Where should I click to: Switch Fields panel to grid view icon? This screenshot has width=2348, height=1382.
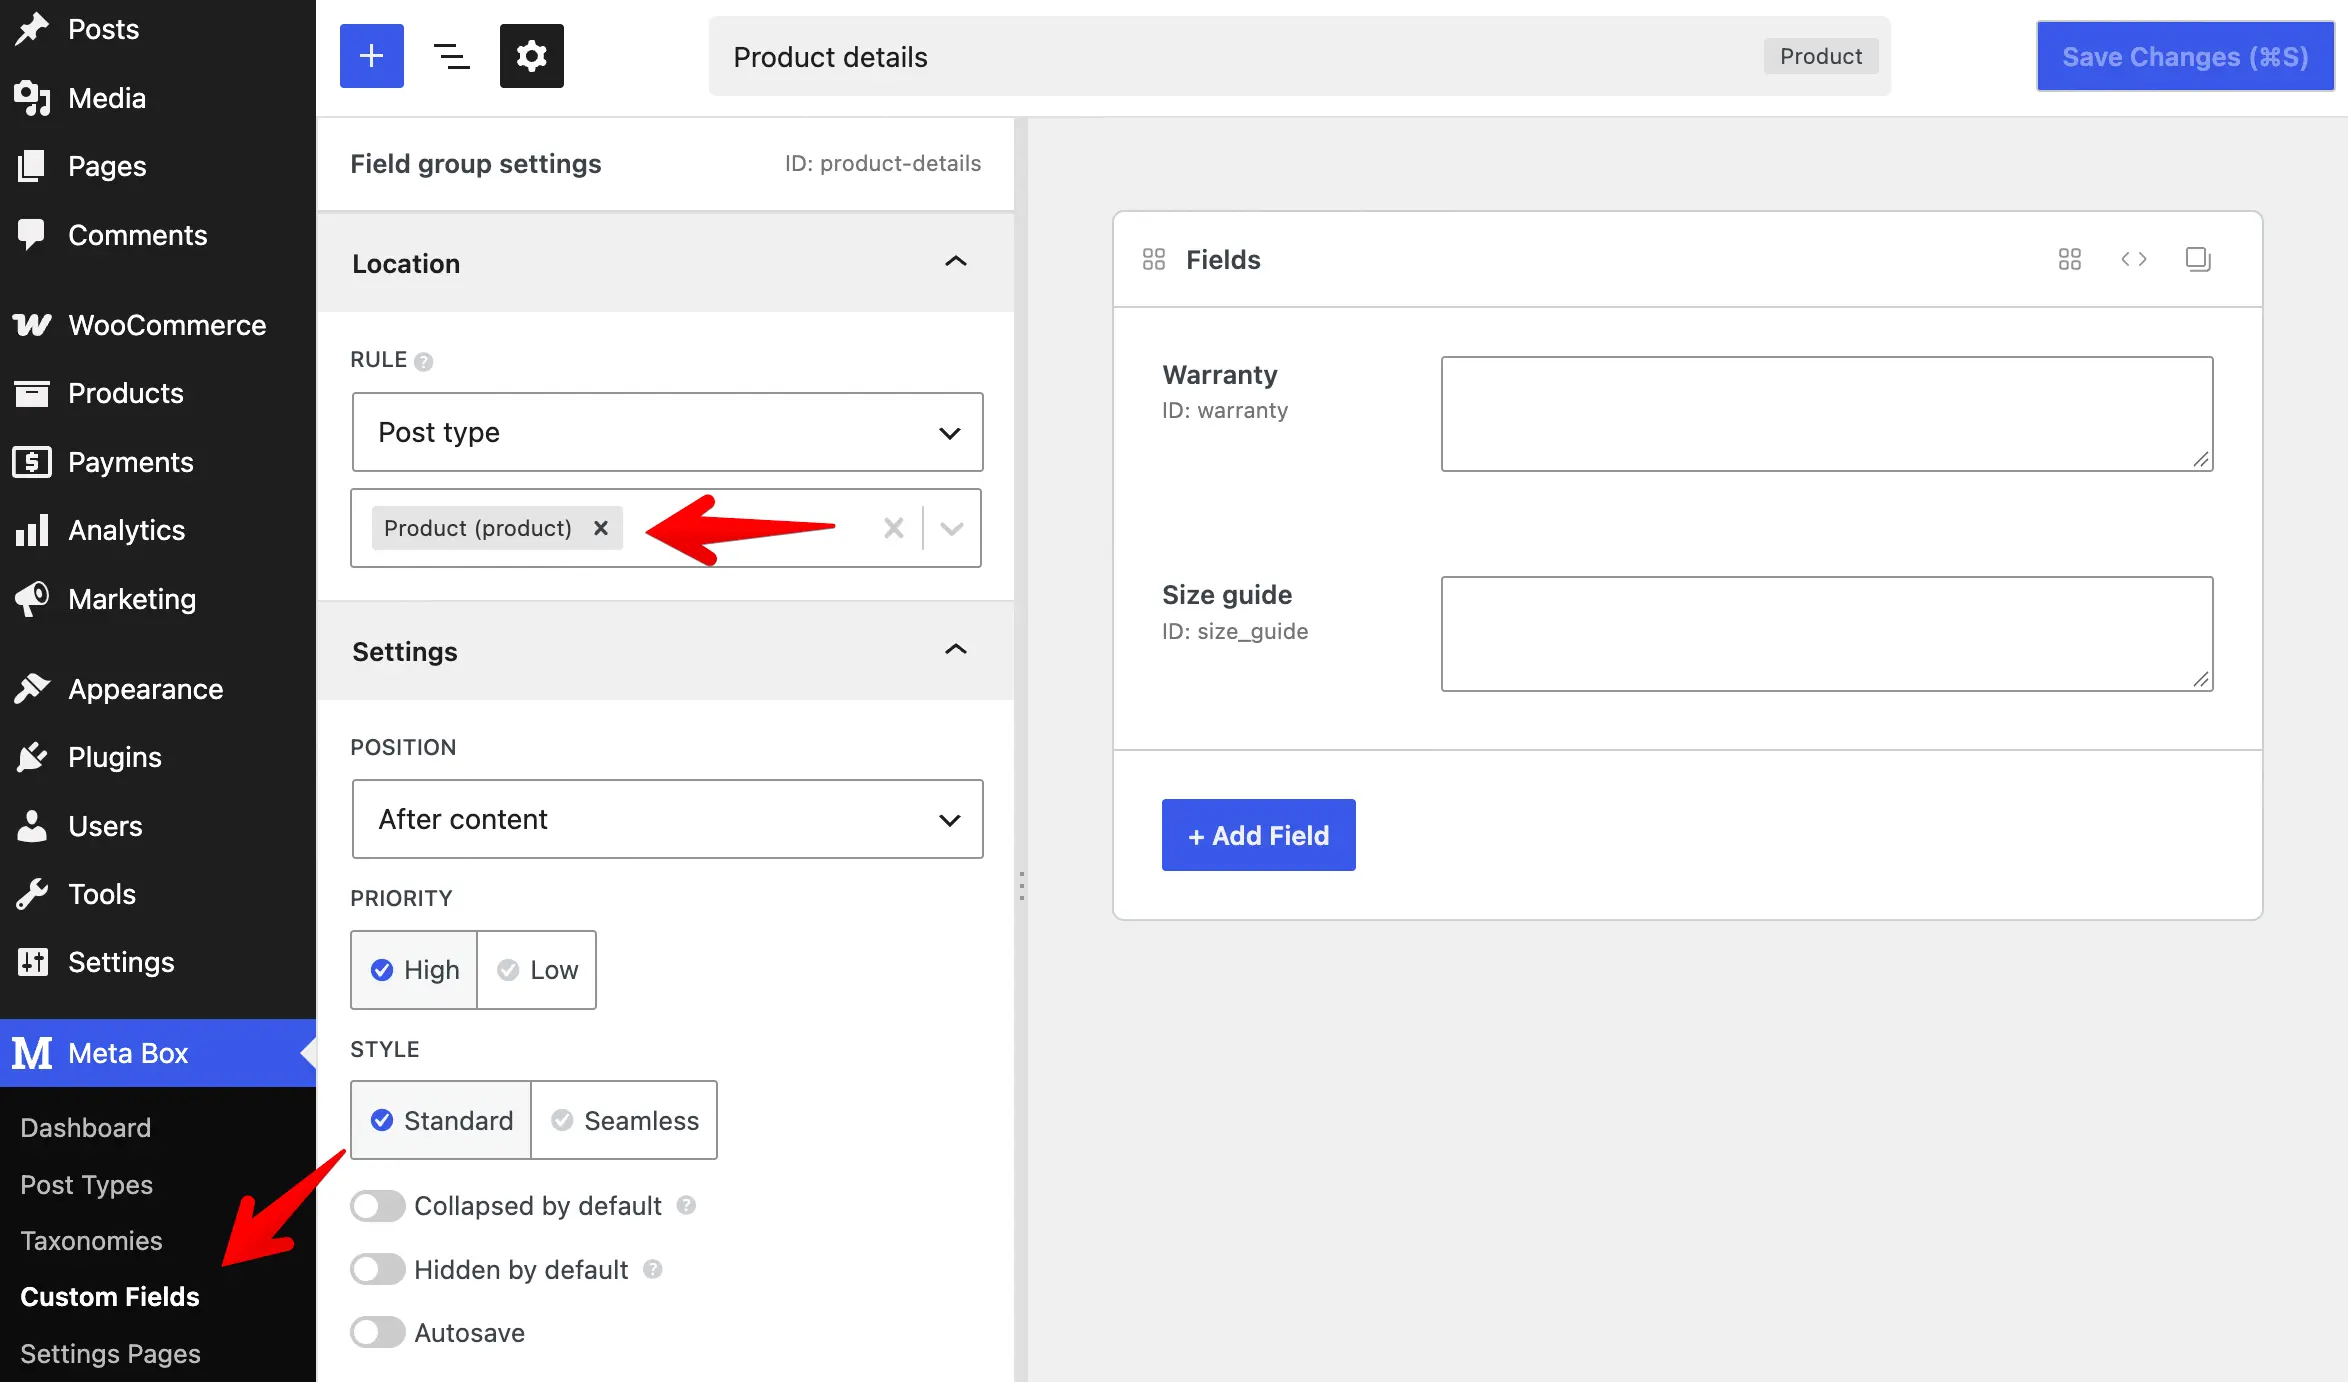pos(2069,259)
